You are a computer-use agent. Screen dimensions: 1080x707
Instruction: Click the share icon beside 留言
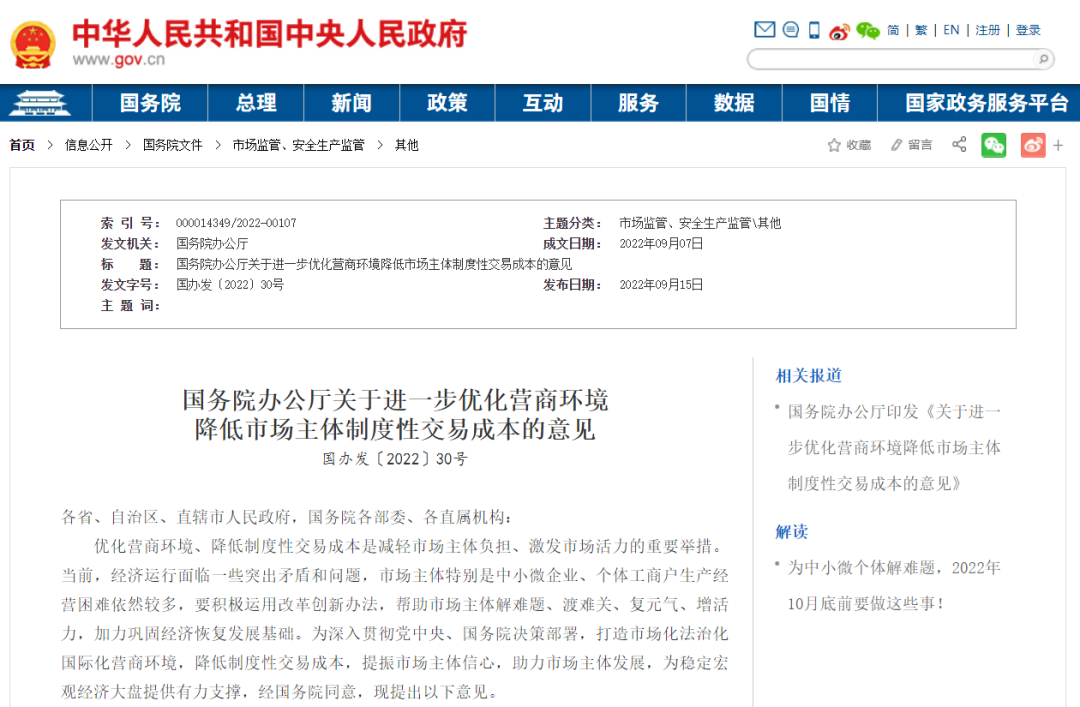tap(959, 145)
